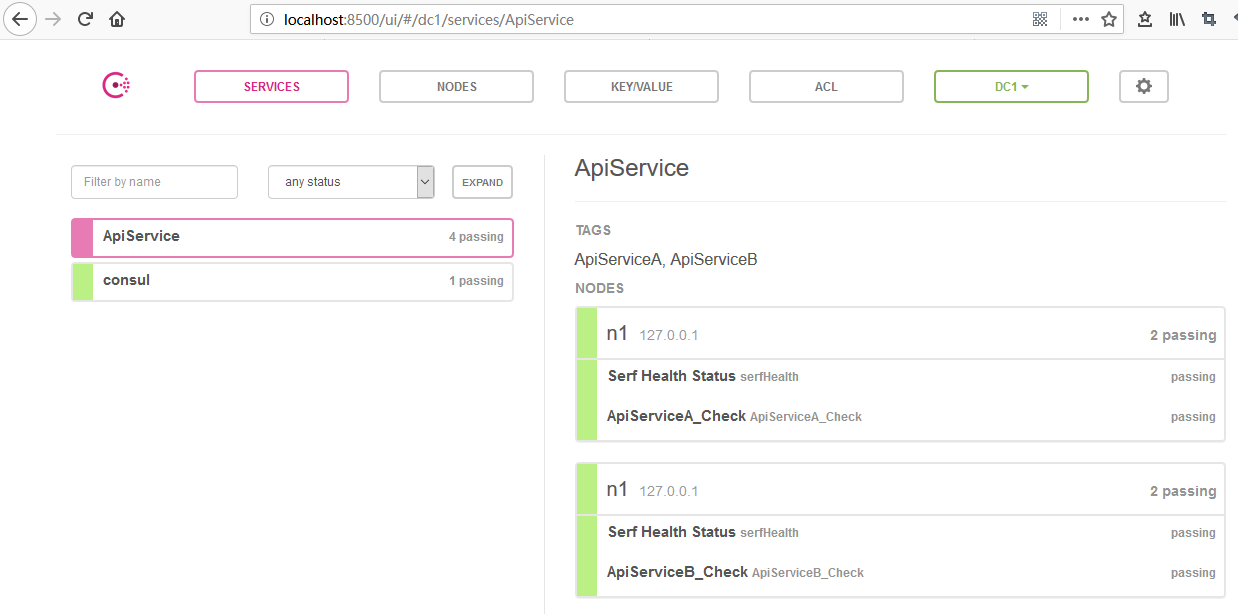Open the any status filter dropdown

351,182
